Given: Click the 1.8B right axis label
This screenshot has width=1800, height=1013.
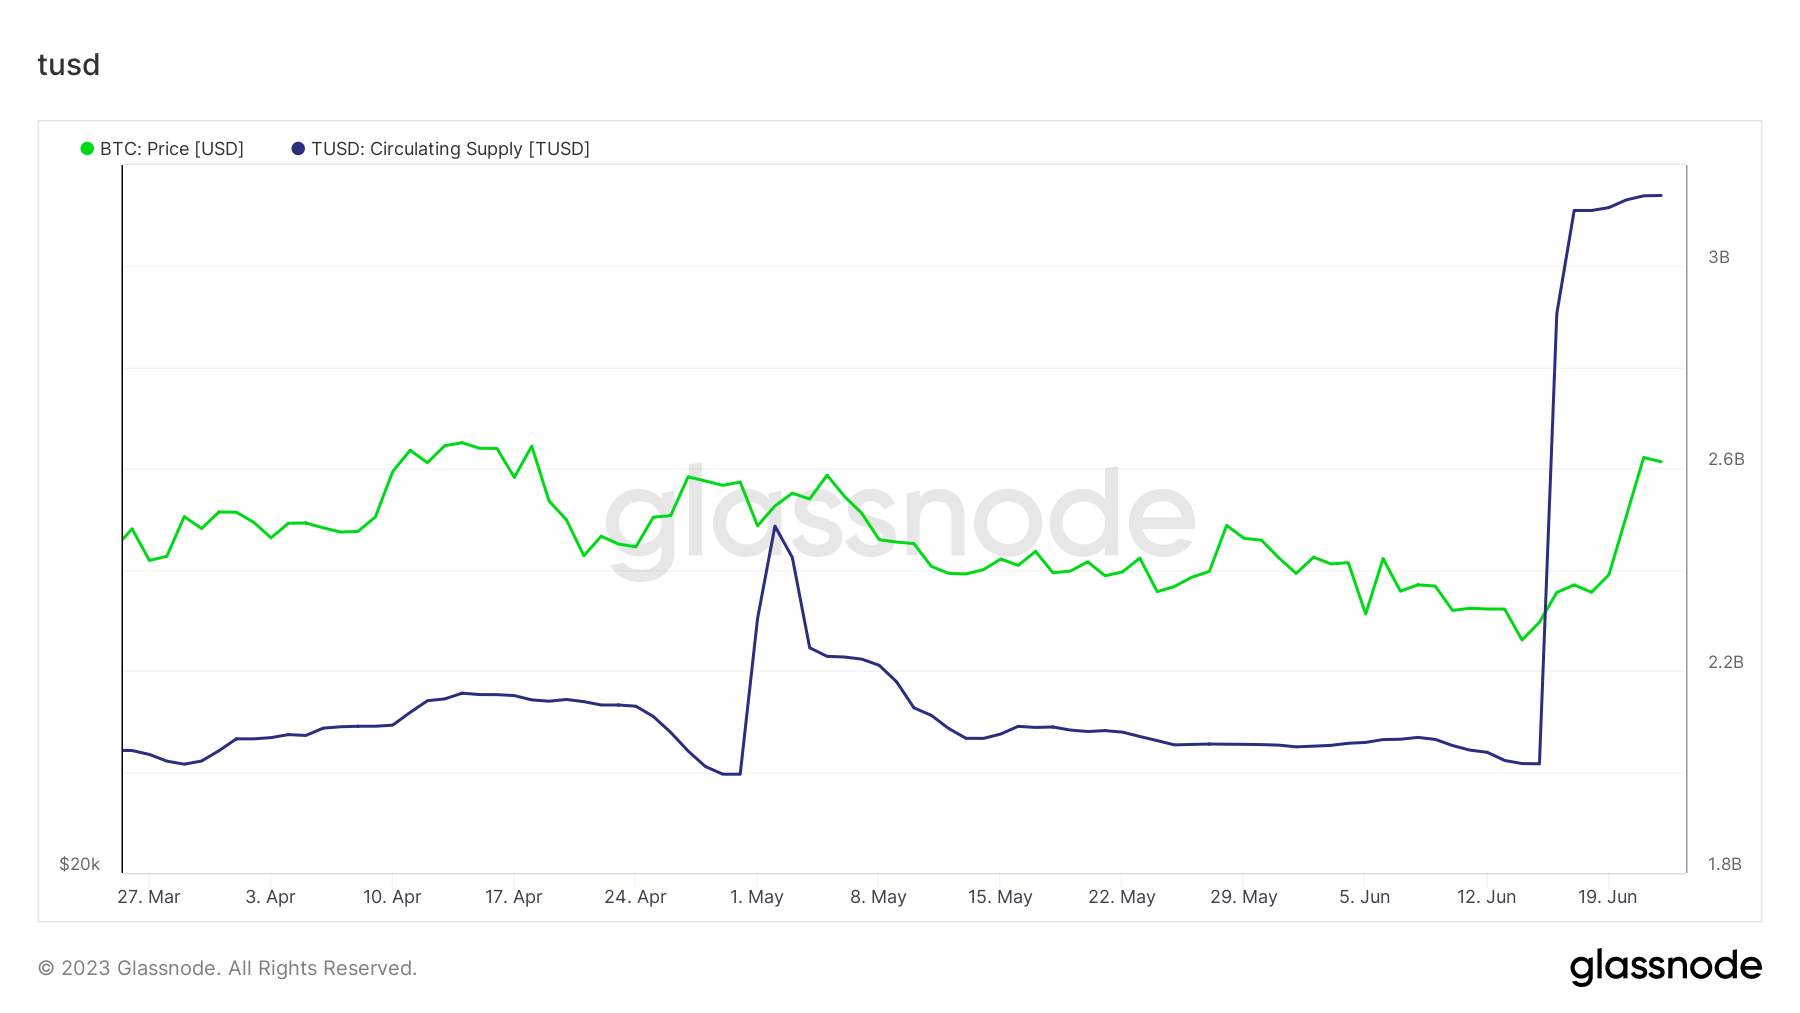Looking at the screenshot, I should click(1725, 864).
